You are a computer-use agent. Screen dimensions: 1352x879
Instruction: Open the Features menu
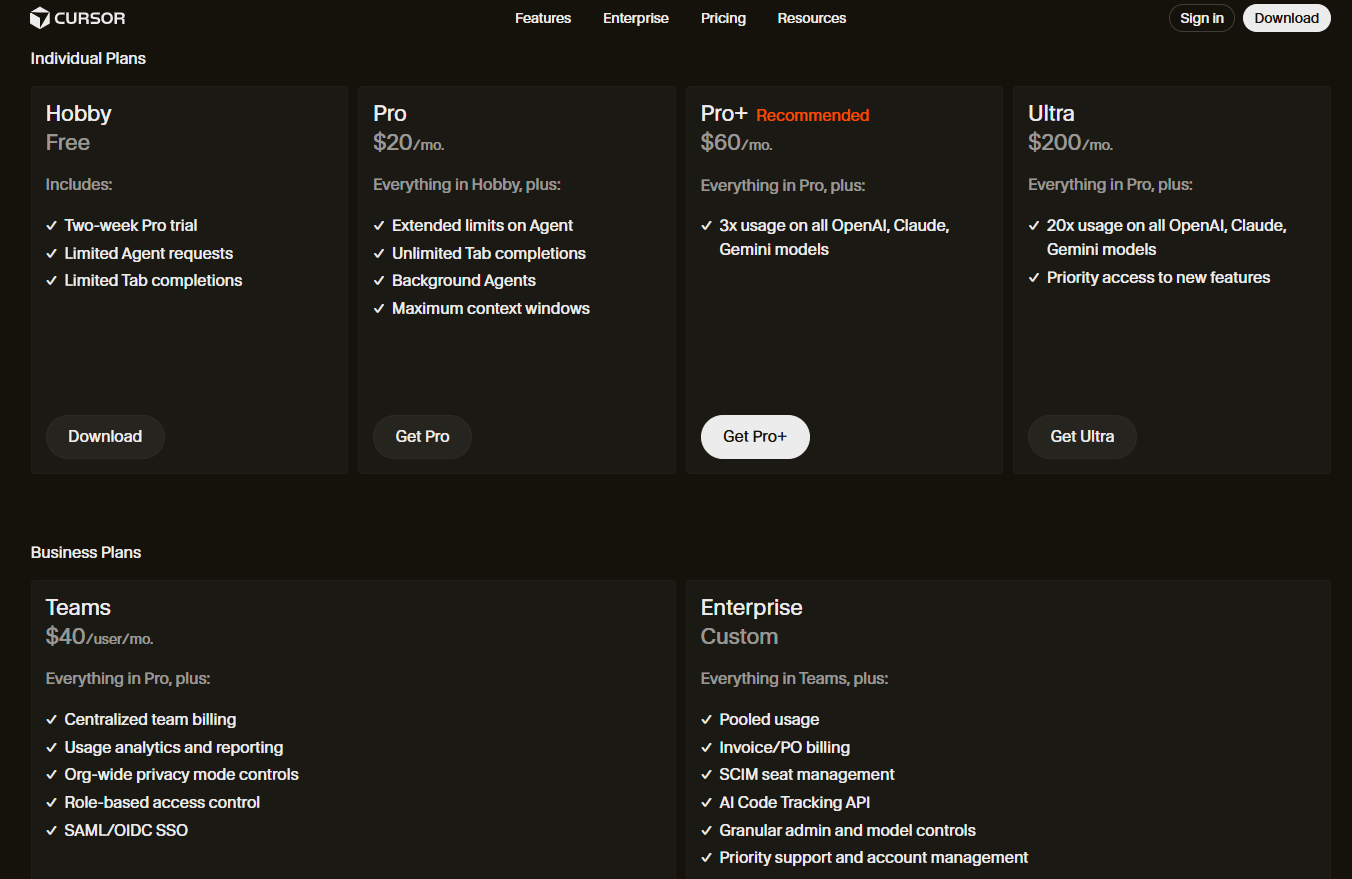point(543,18)
